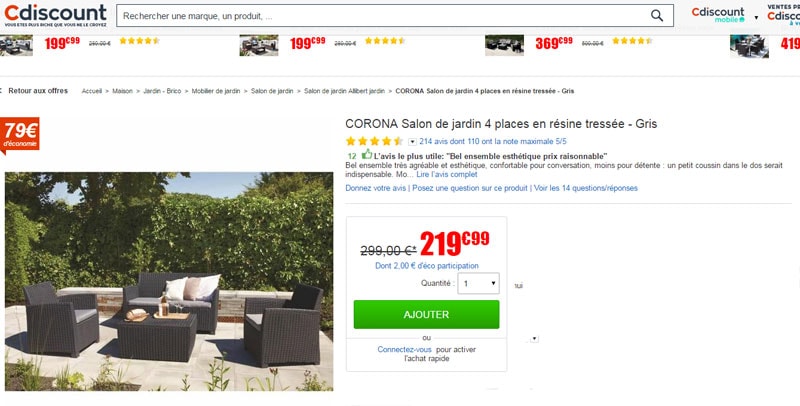Expand the dropdown arrow next to Cdiscount mobile
Viewport: 800px width, 406px height.
[x=756, y=17]
